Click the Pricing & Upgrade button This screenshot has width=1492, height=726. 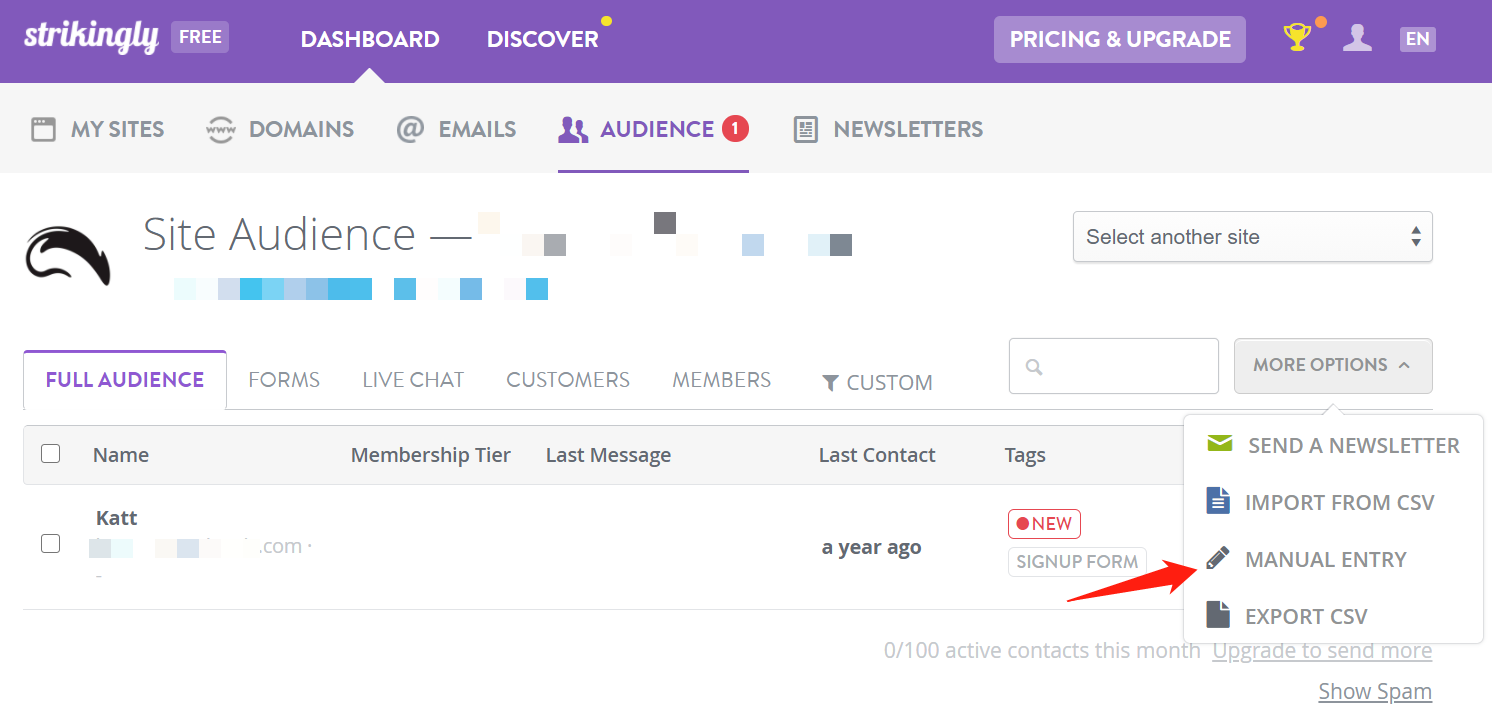[1120, 39]
